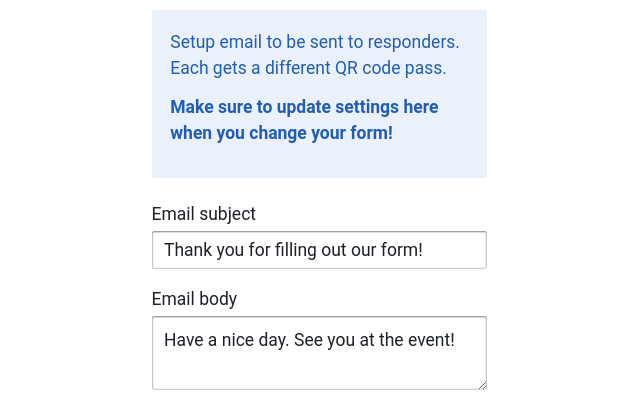Click the word "nice" in email body
Viewport: 640px width, 400px height.
click(238, 340)
